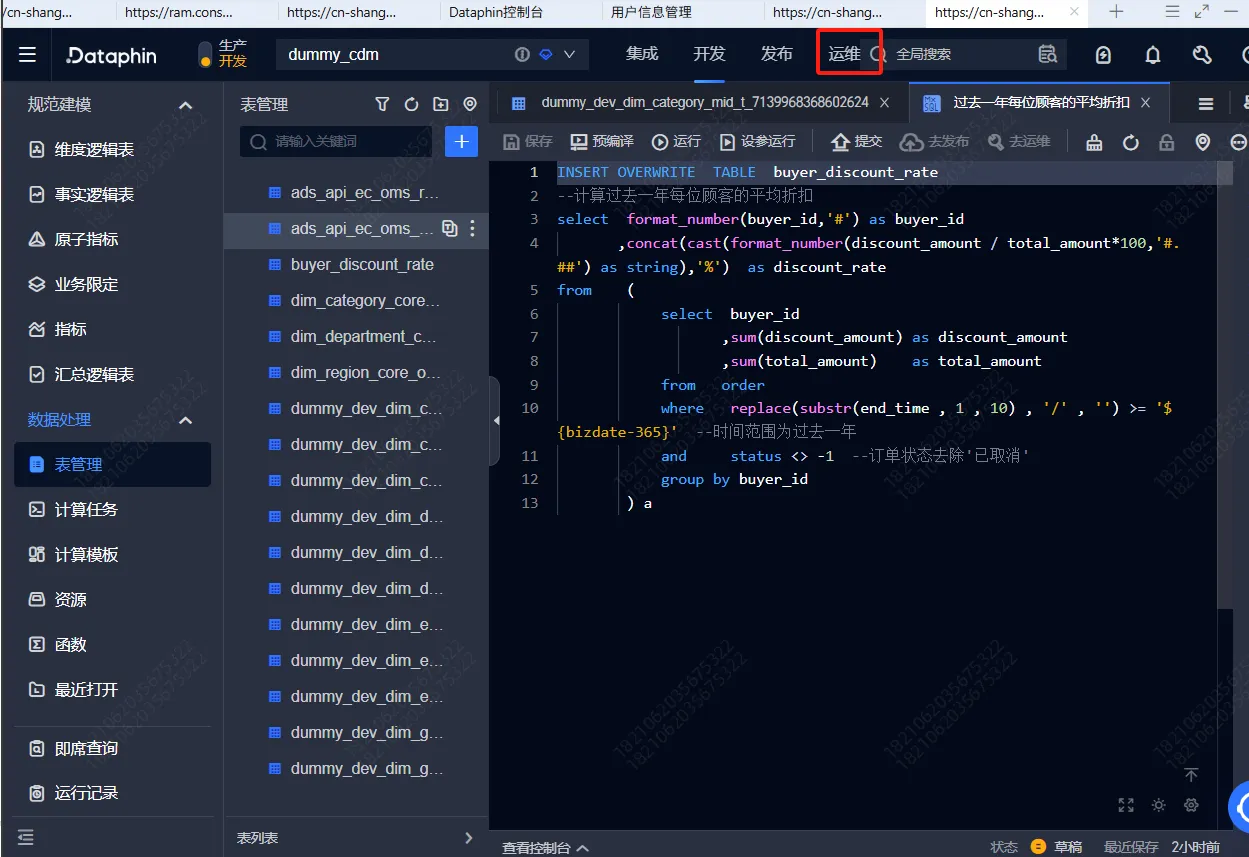
Task: Open 资源 in sidebar
Action: pyautogui.click(x=57, y=599)
